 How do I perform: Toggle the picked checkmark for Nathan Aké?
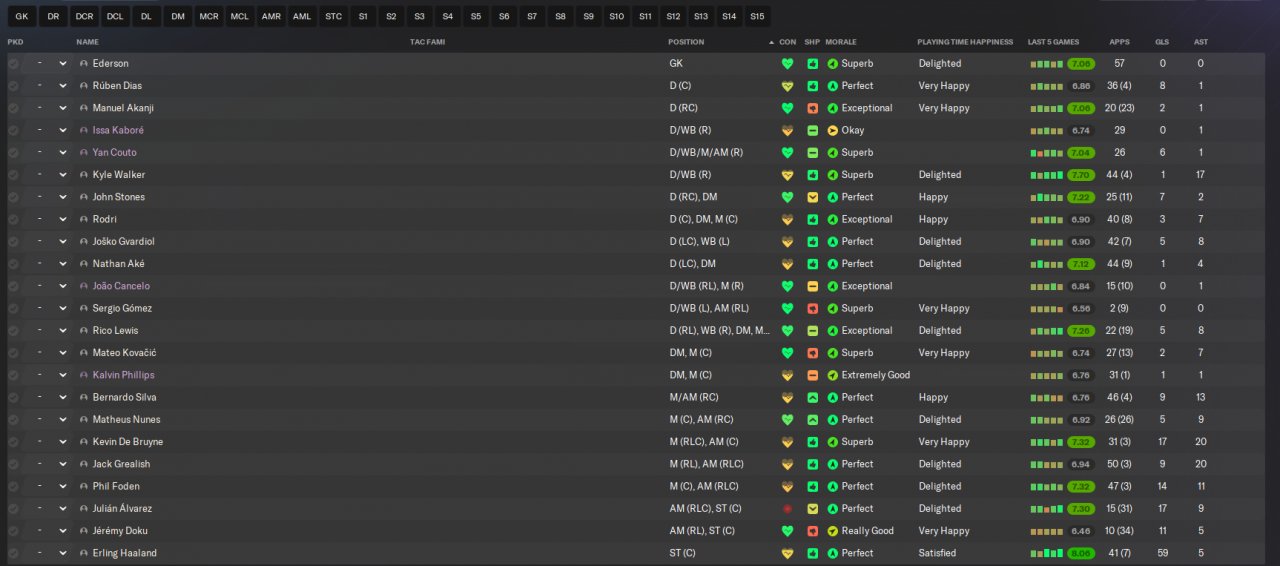coord(13,264)
